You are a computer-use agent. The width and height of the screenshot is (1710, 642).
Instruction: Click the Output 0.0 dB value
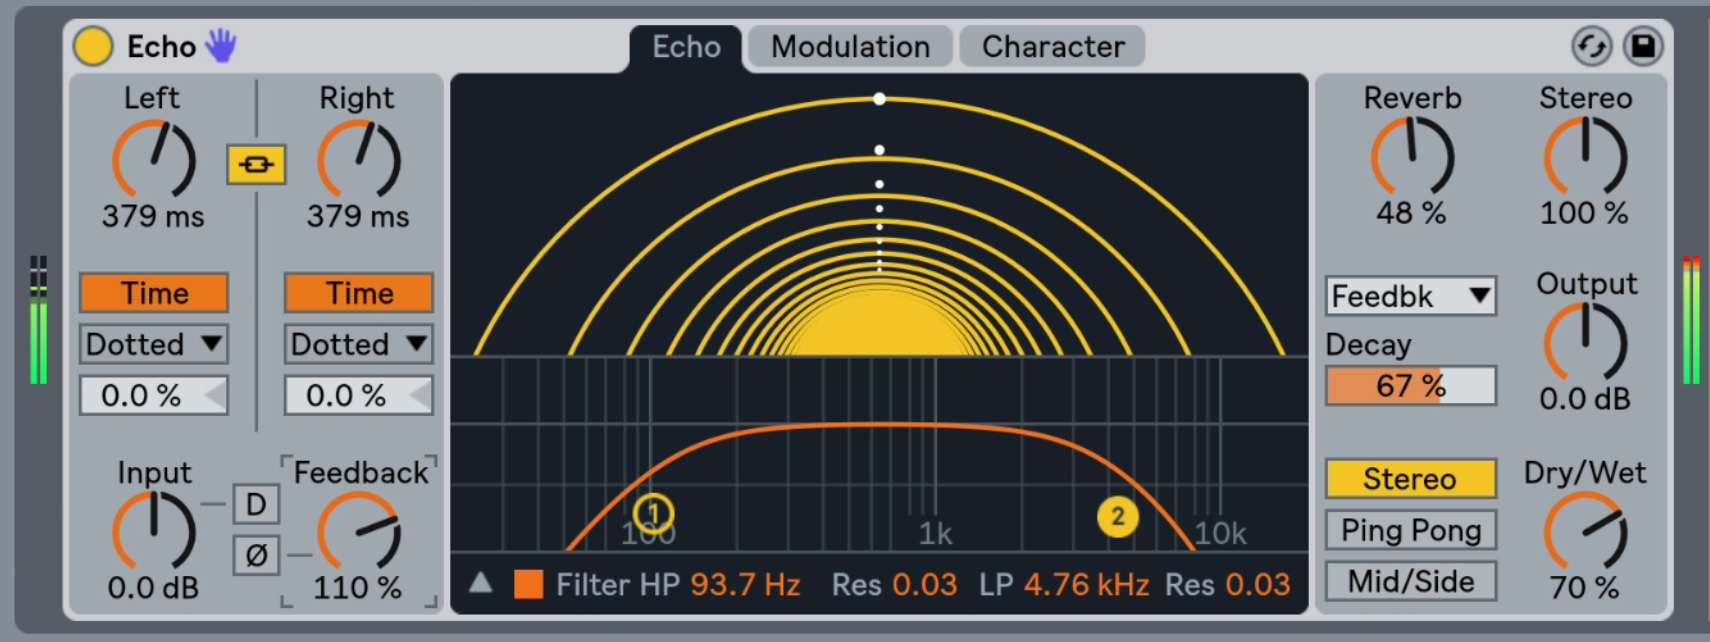tap(1585, 399)
